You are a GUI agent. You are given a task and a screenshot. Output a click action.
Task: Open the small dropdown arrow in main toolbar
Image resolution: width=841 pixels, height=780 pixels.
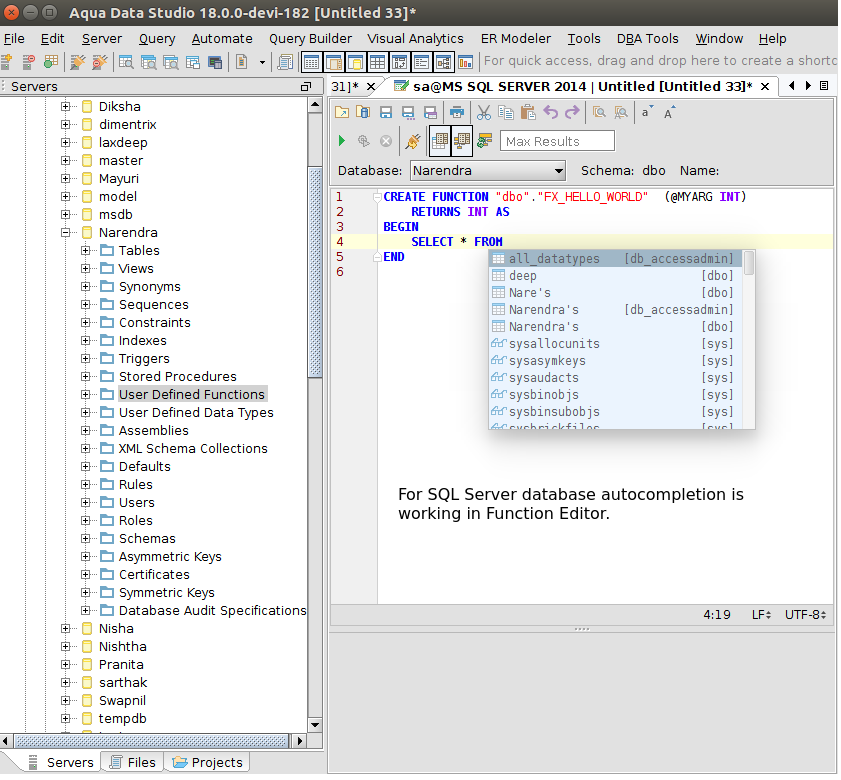pos(262,62)
